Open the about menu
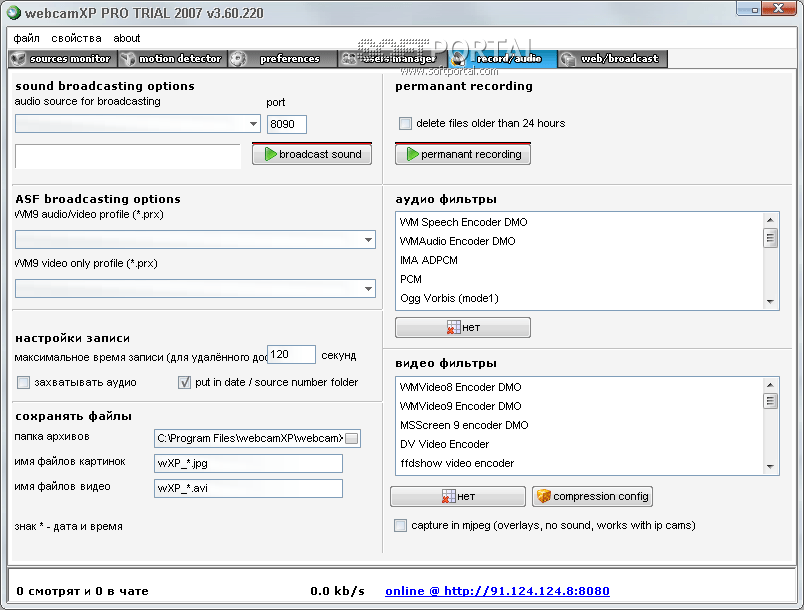 coord(127,38)
